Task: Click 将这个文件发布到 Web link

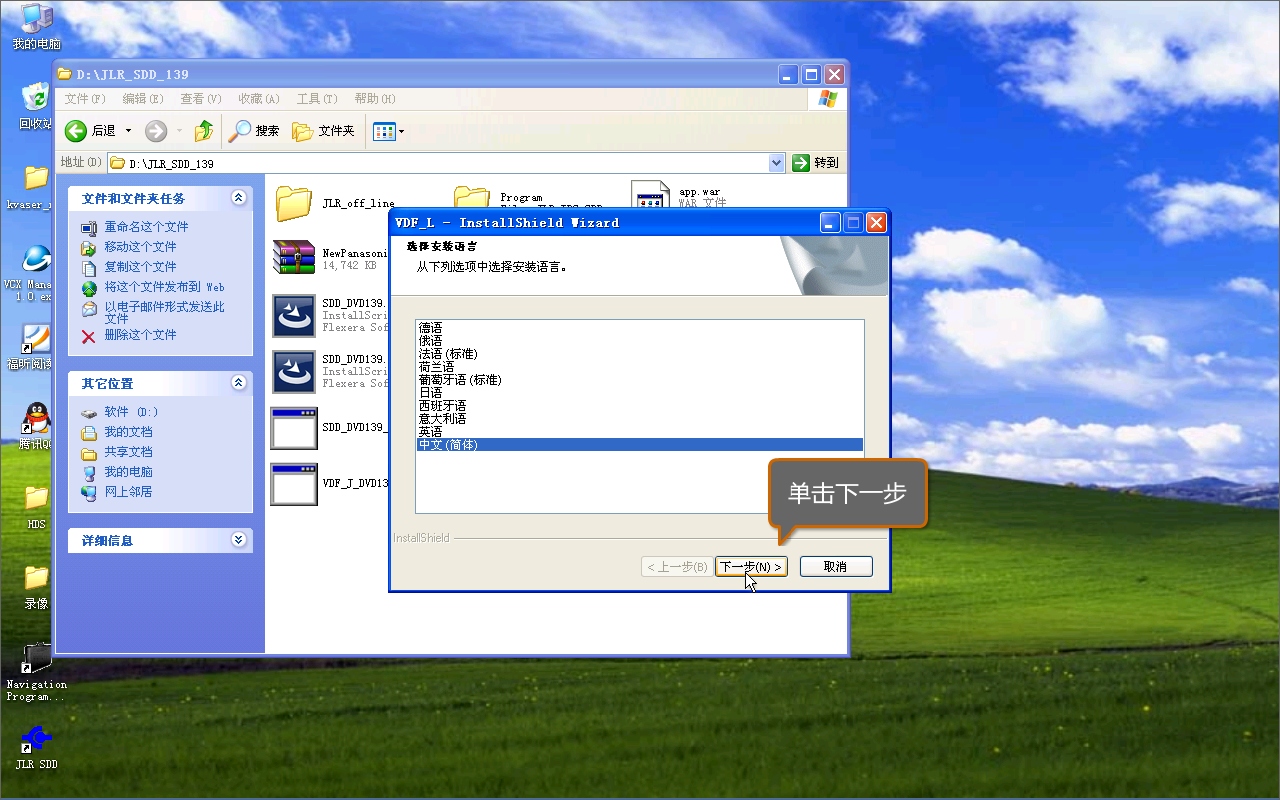Action: coord(164,287)
